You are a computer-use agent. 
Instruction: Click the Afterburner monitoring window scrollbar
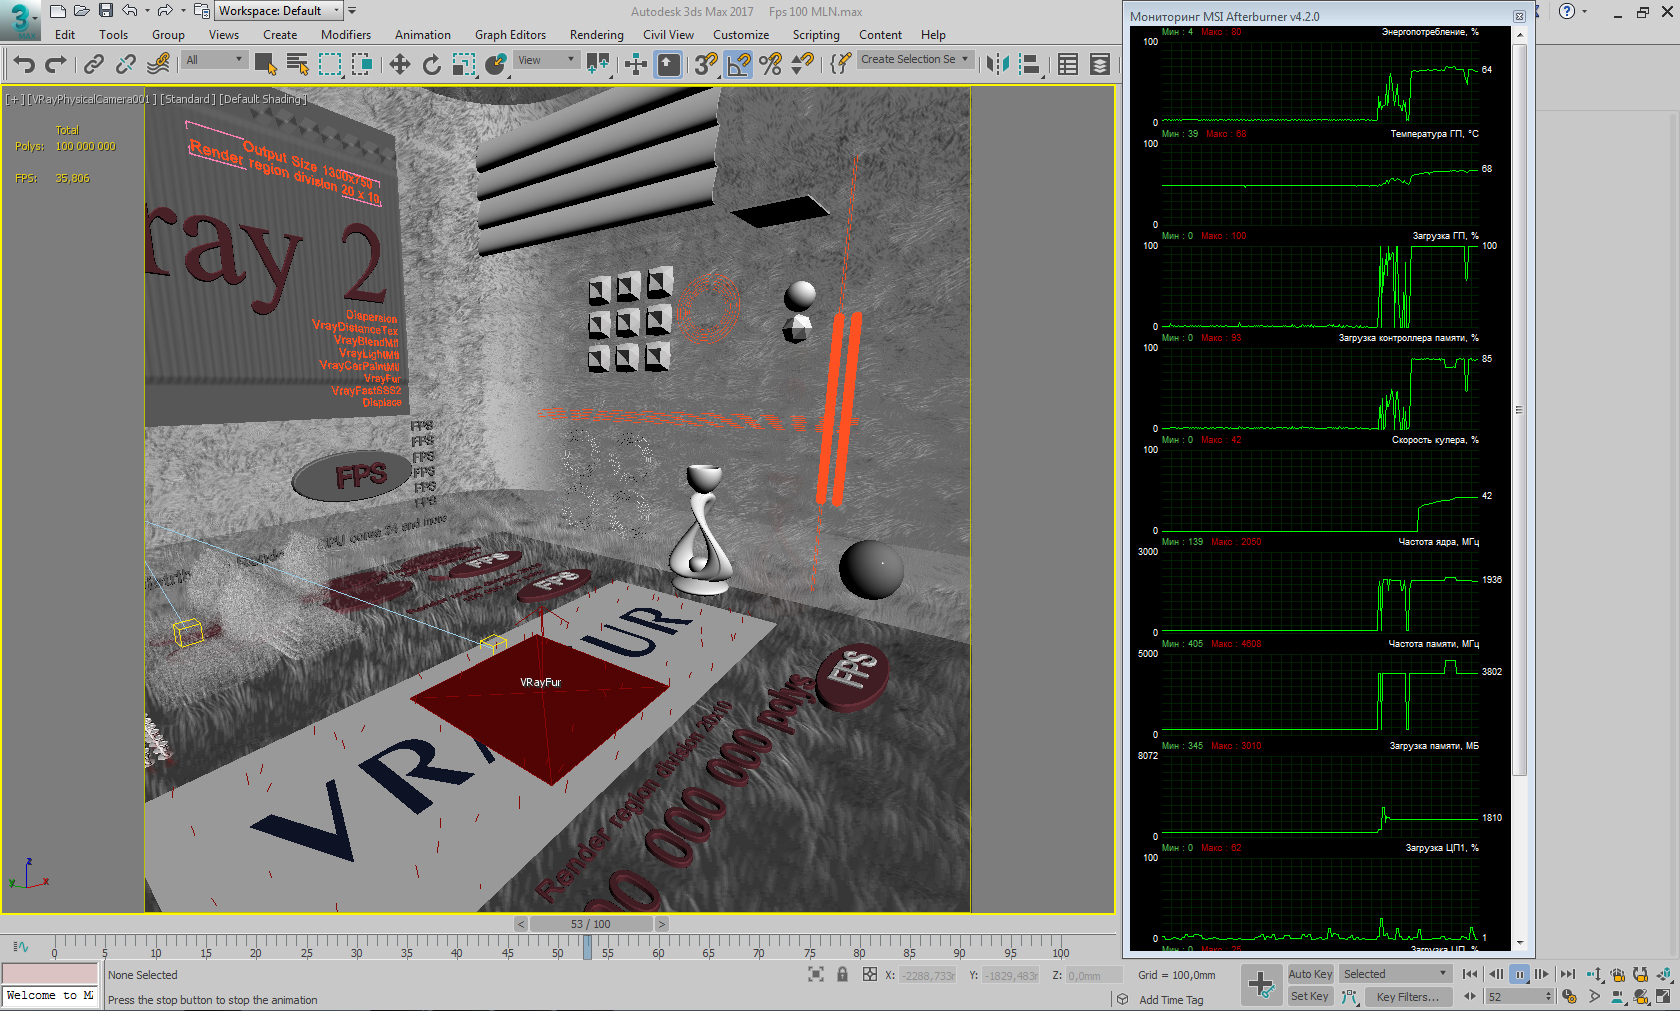click(1520, 410)
